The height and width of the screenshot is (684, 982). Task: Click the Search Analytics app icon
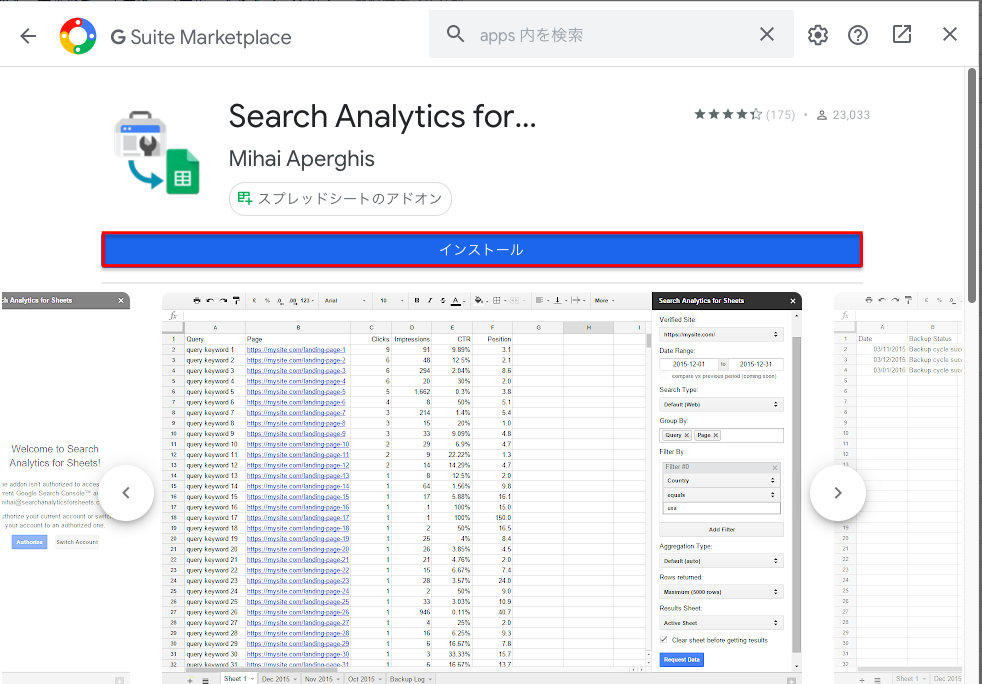157,152
